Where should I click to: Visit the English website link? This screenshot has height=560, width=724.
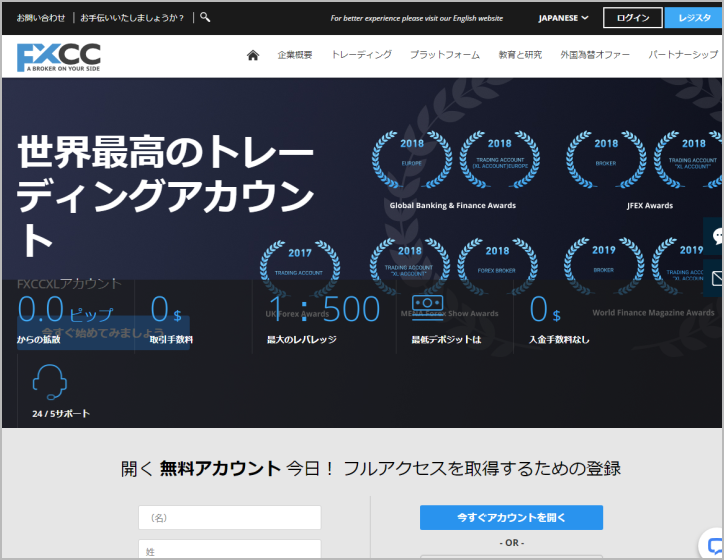[x=416, y=18]
